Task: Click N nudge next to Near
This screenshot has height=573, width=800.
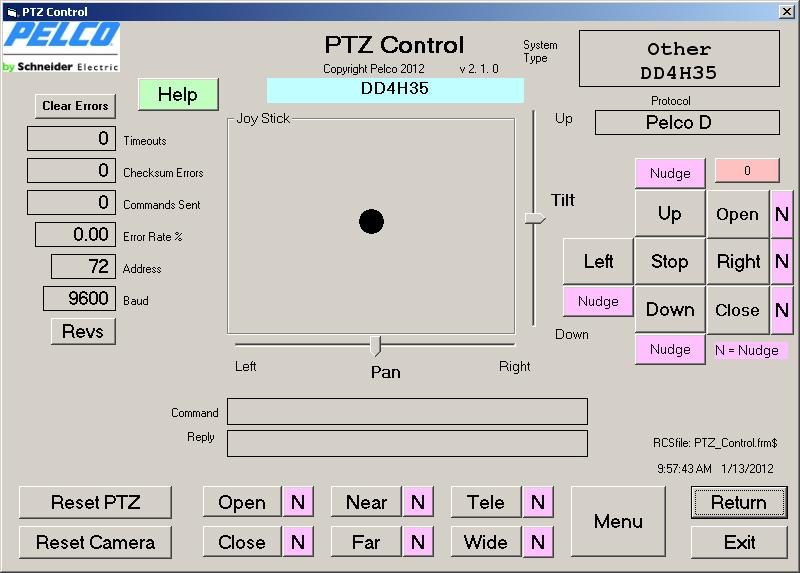Action: (418, 502)
